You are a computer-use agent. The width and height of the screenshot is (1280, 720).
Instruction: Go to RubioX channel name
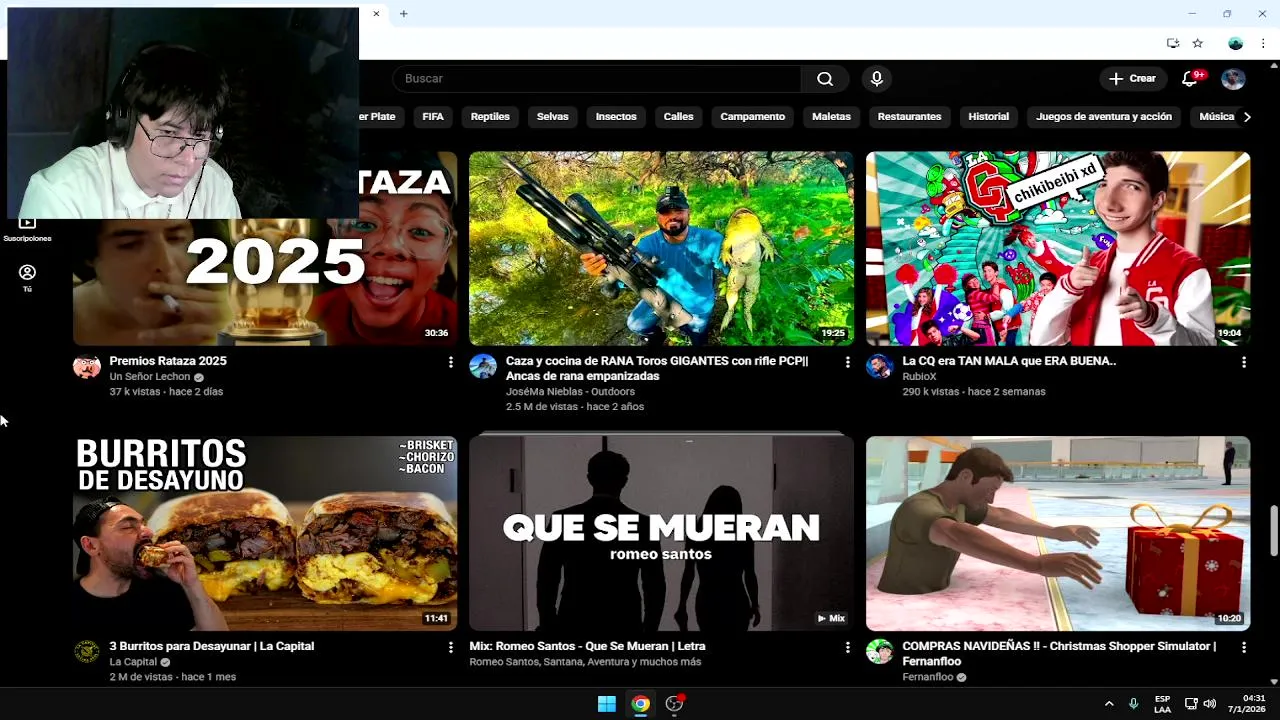point(919,377)
